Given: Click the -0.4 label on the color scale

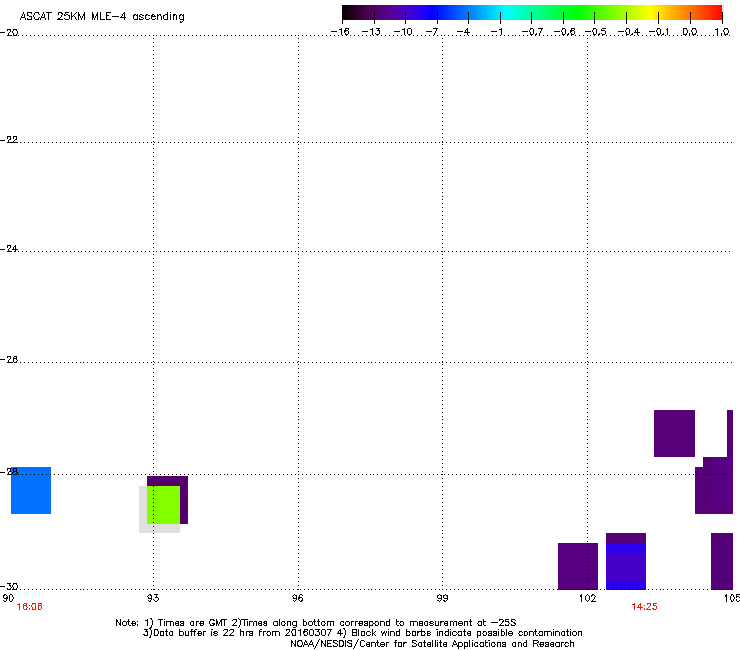Looking at the screenshot, I should (629, 32).
